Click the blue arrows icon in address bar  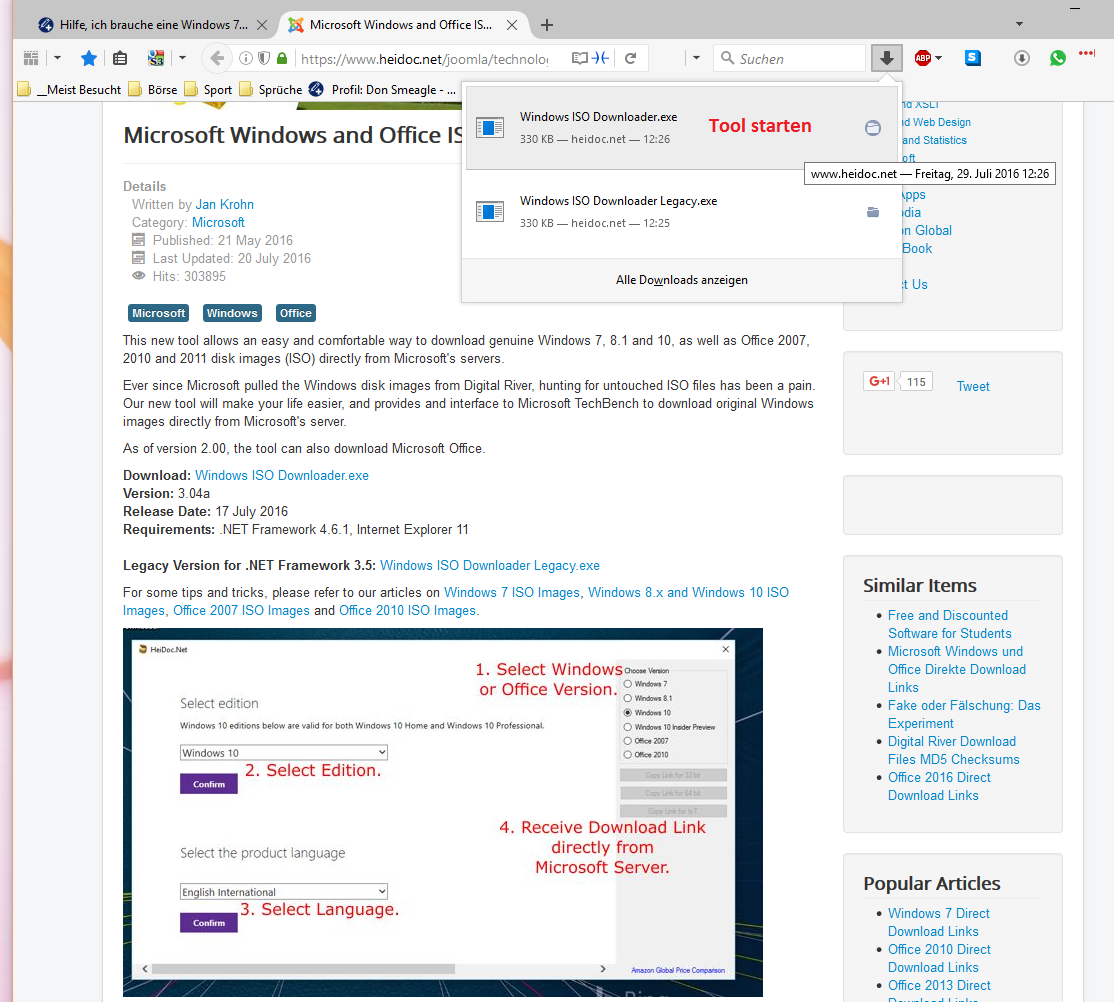(601, 58)
